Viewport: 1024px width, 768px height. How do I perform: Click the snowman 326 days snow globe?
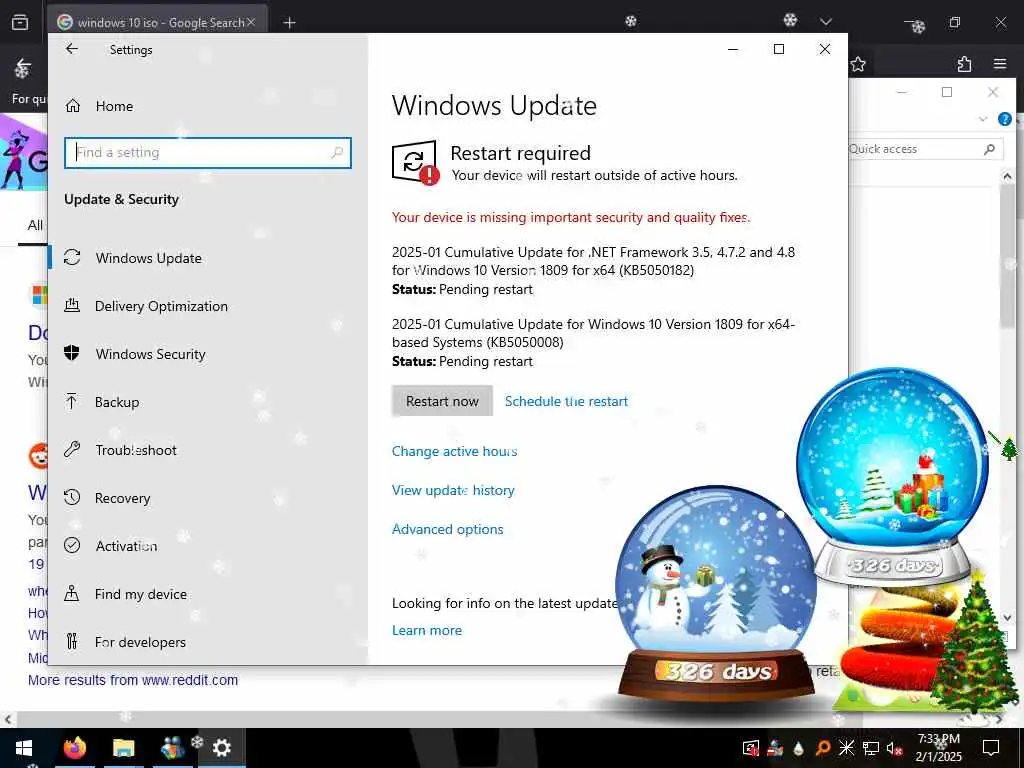pos(716,594)
